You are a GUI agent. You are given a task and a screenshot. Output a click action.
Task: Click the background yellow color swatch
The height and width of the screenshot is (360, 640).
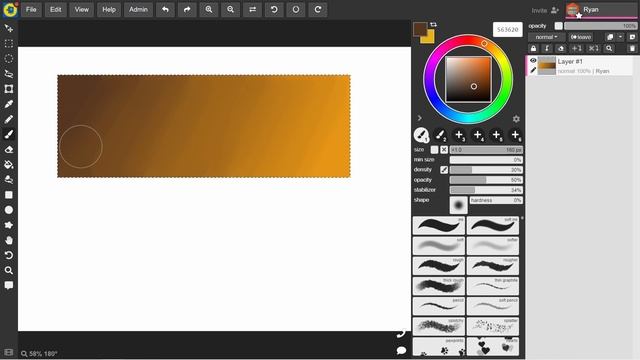[429, 39]
